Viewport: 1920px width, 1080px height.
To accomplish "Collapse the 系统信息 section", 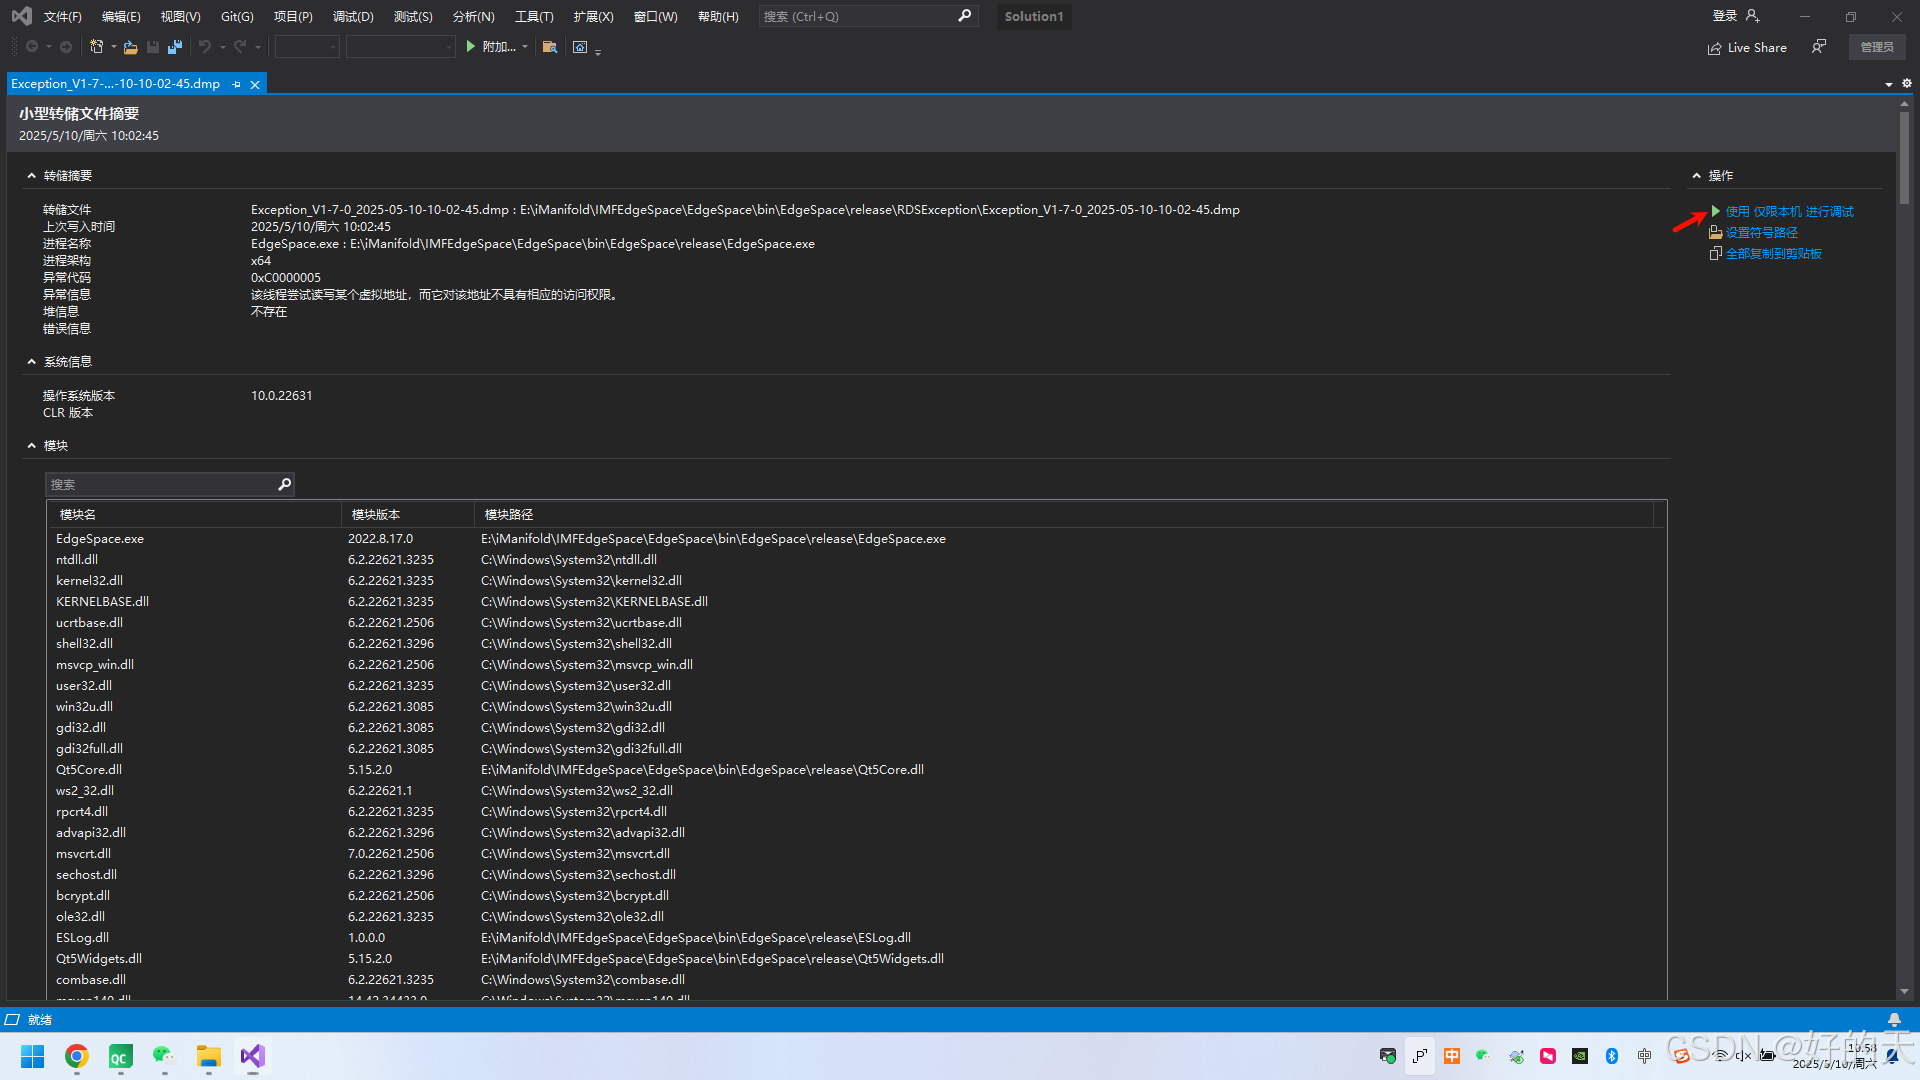I will [31, 362].
